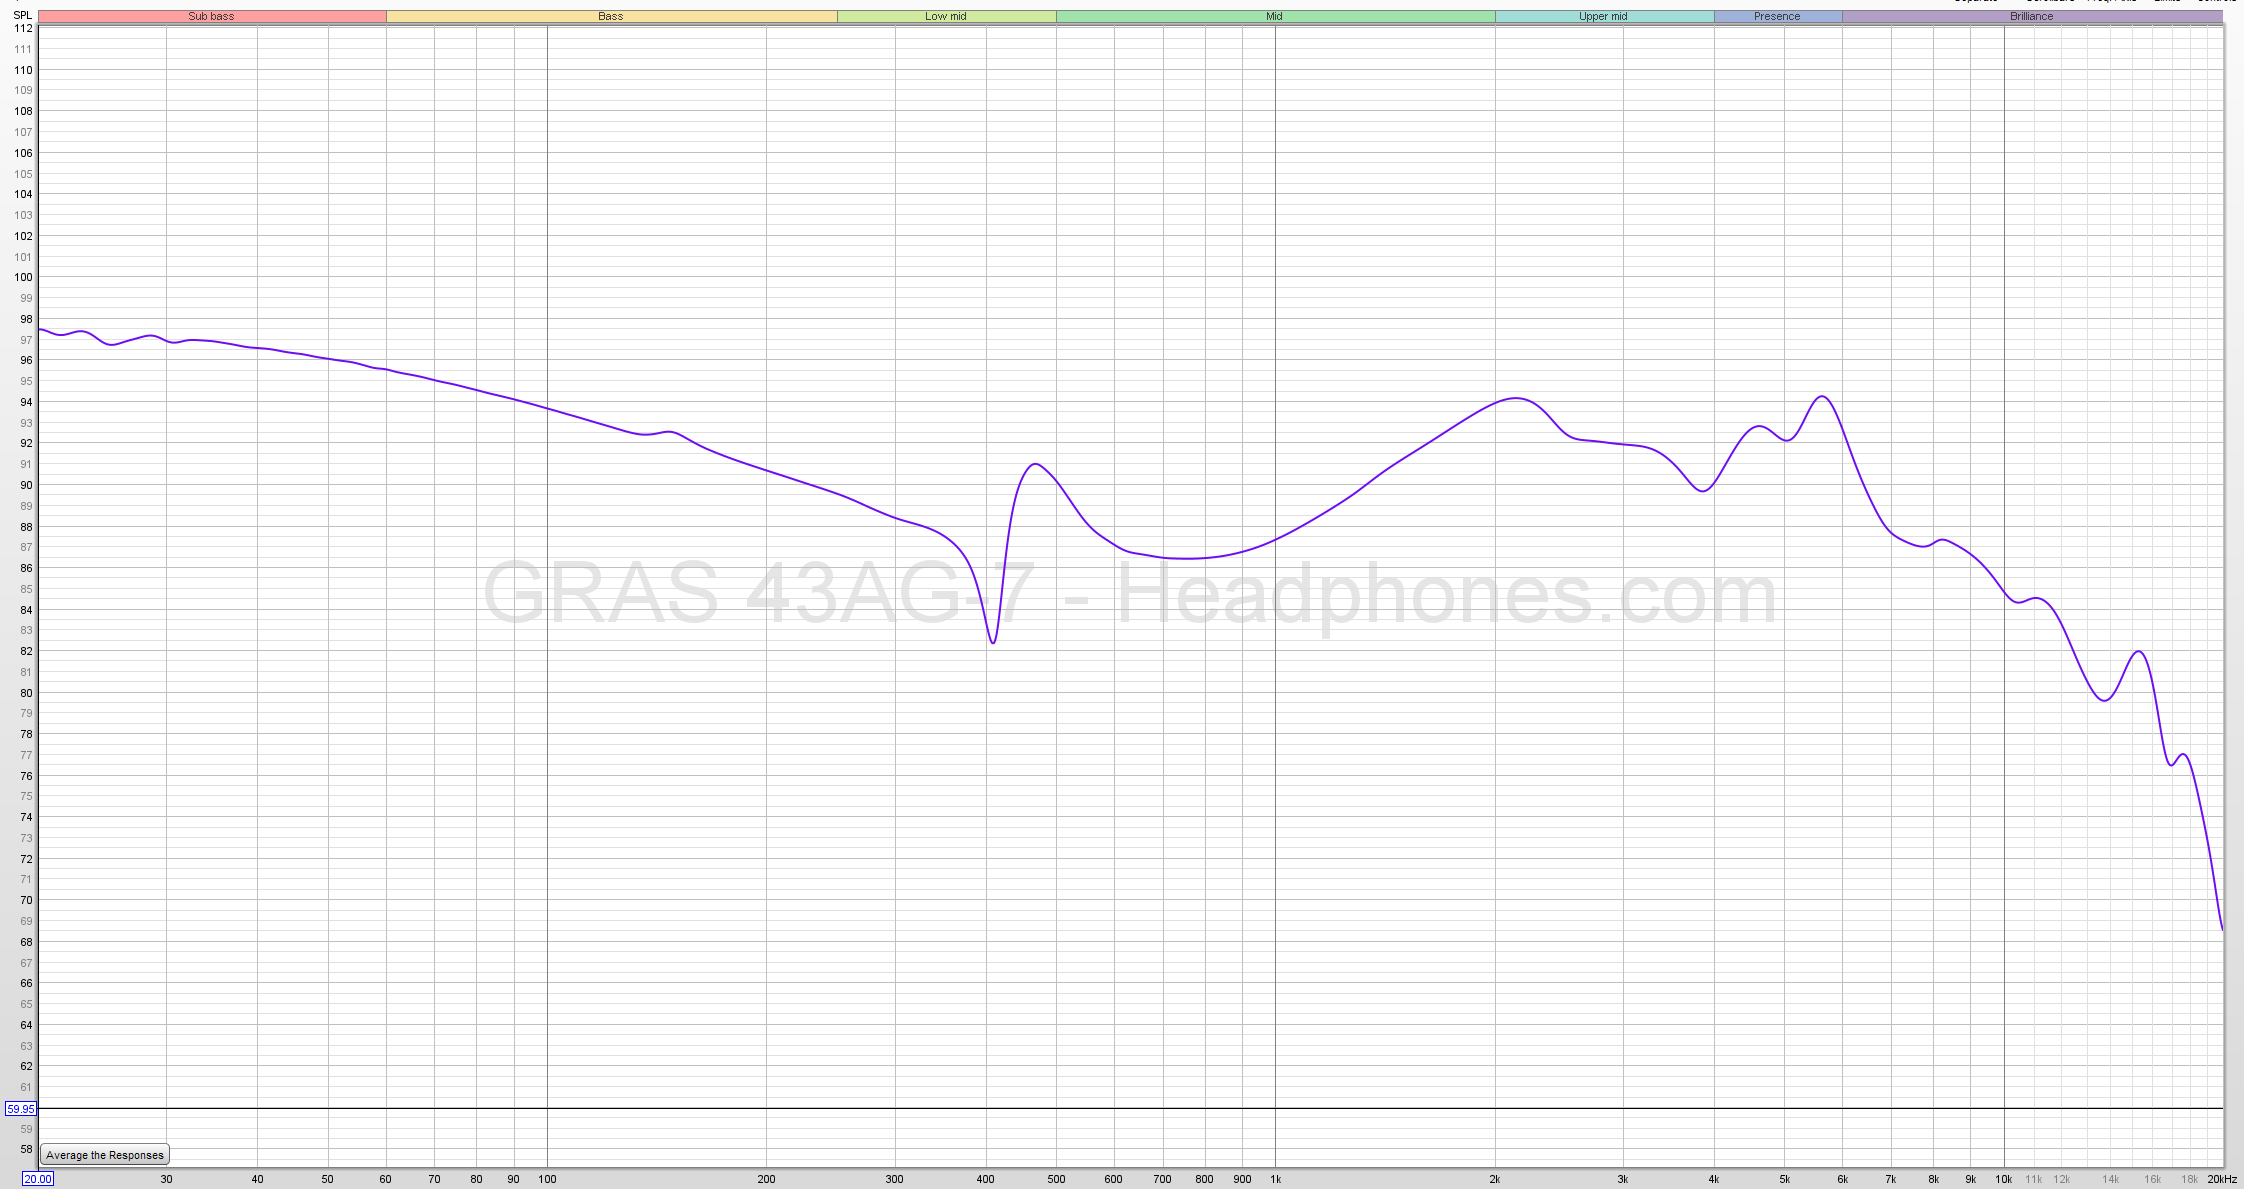
Task: Select the Low mid band label
Action: 946,16
